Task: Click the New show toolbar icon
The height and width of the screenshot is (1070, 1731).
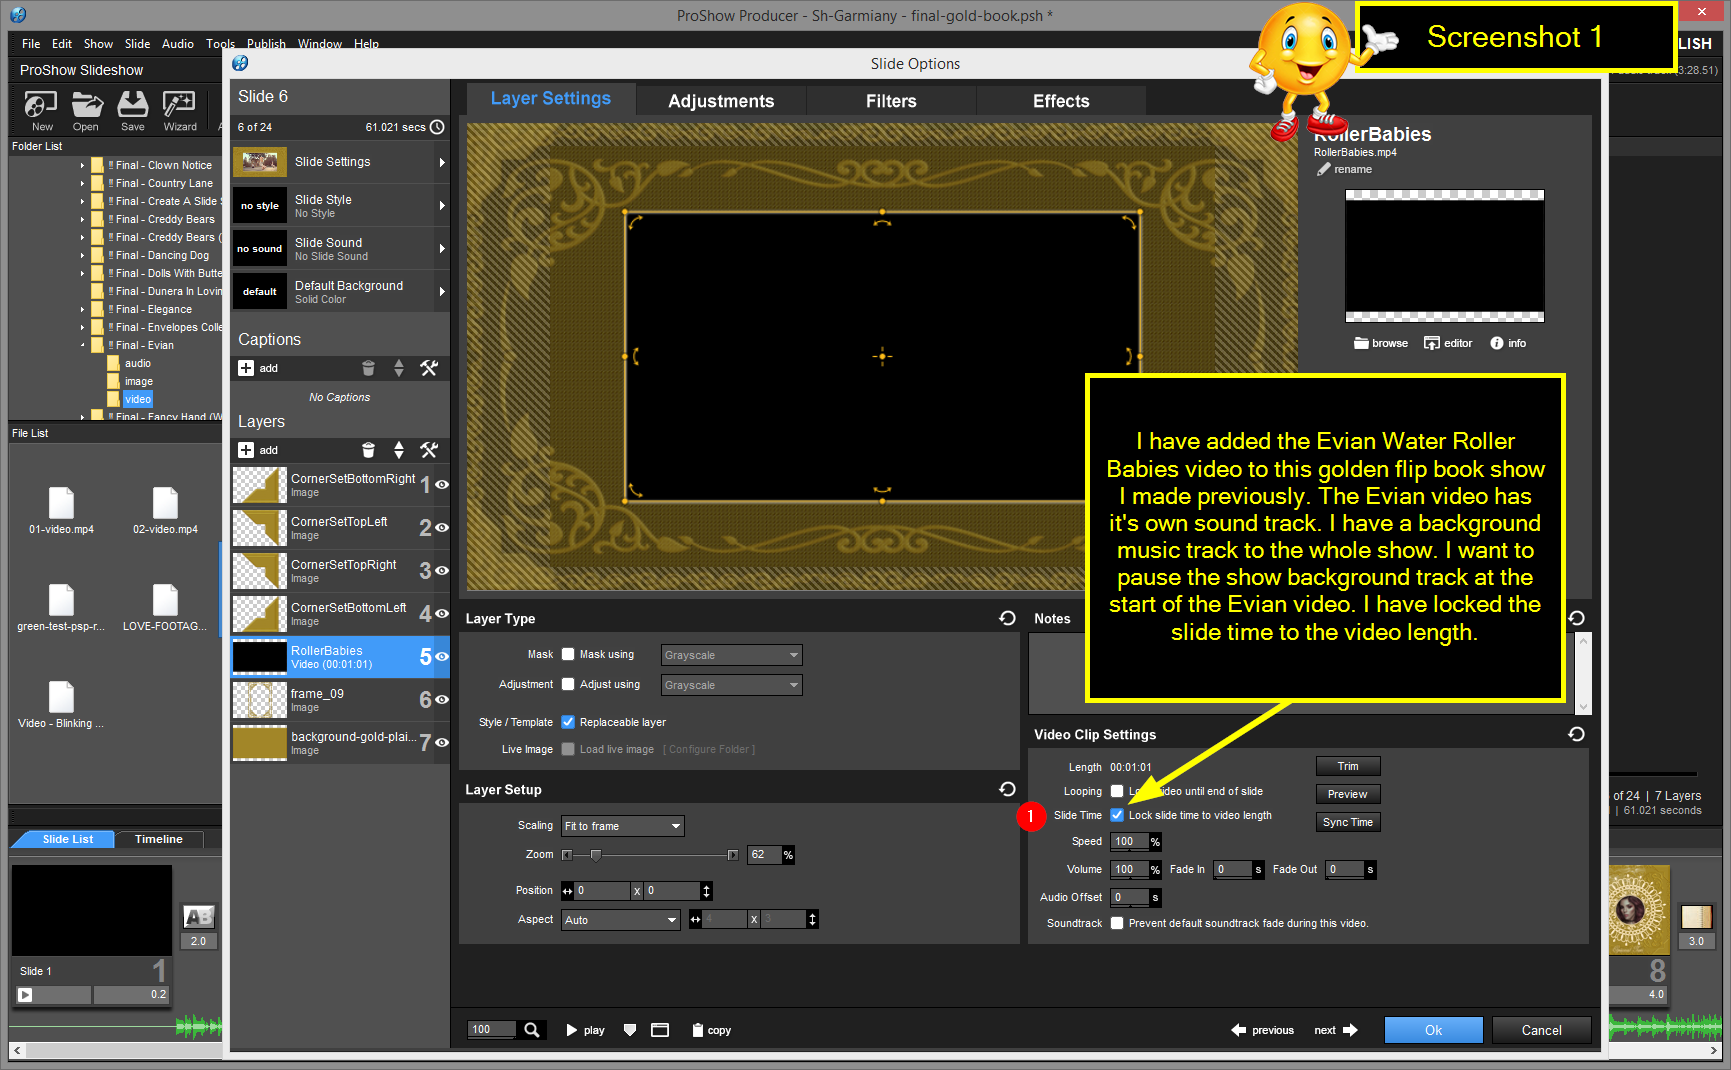Action: (41, 111)
